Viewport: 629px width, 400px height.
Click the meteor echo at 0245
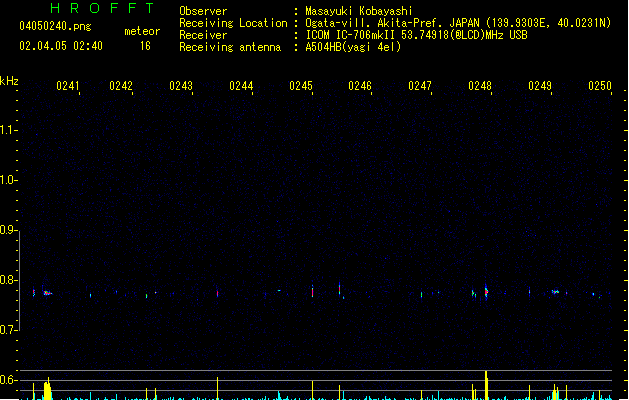[x=312, y=291]
